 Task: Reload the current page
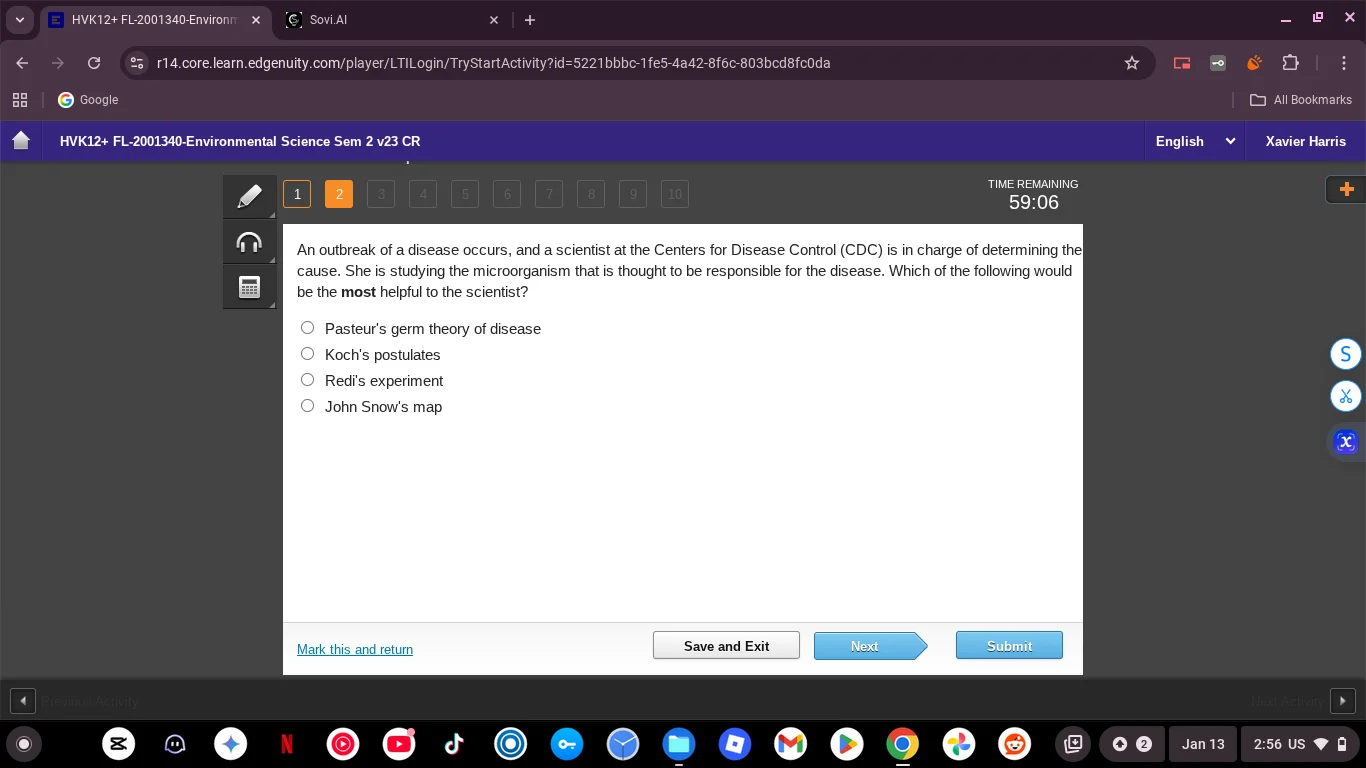94,63
